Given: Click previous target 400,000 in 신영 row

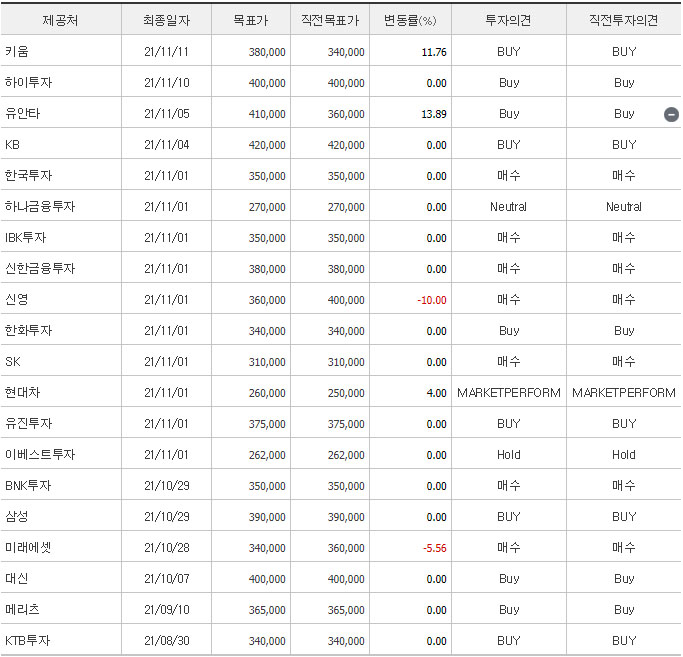Looking at the screenshot, I should tap(346, 300).
